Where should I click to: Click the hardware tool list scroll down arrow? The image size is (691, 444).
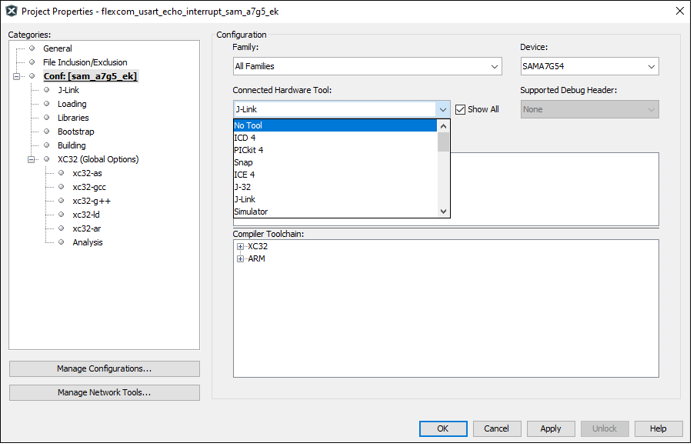pos(444,212)
